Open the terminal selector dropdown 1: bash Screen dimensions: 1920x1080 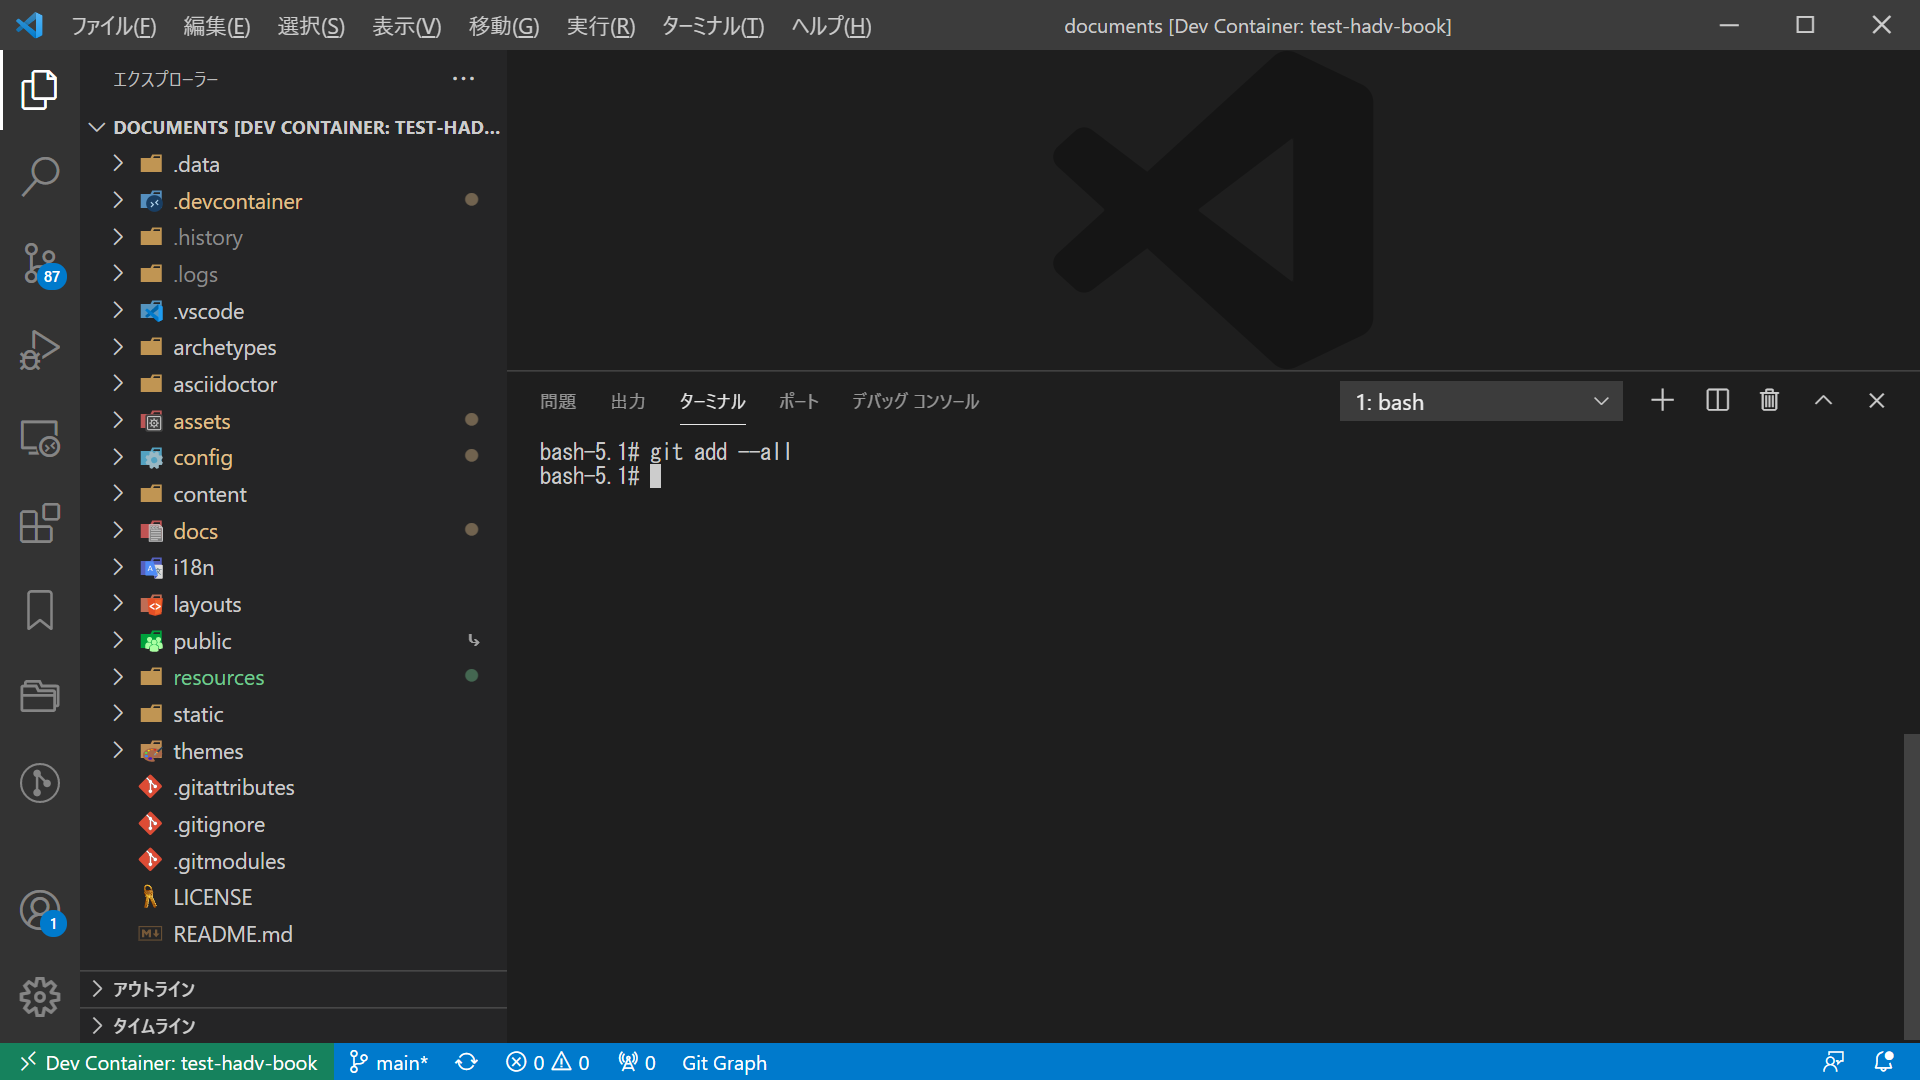coord(1481,401)
